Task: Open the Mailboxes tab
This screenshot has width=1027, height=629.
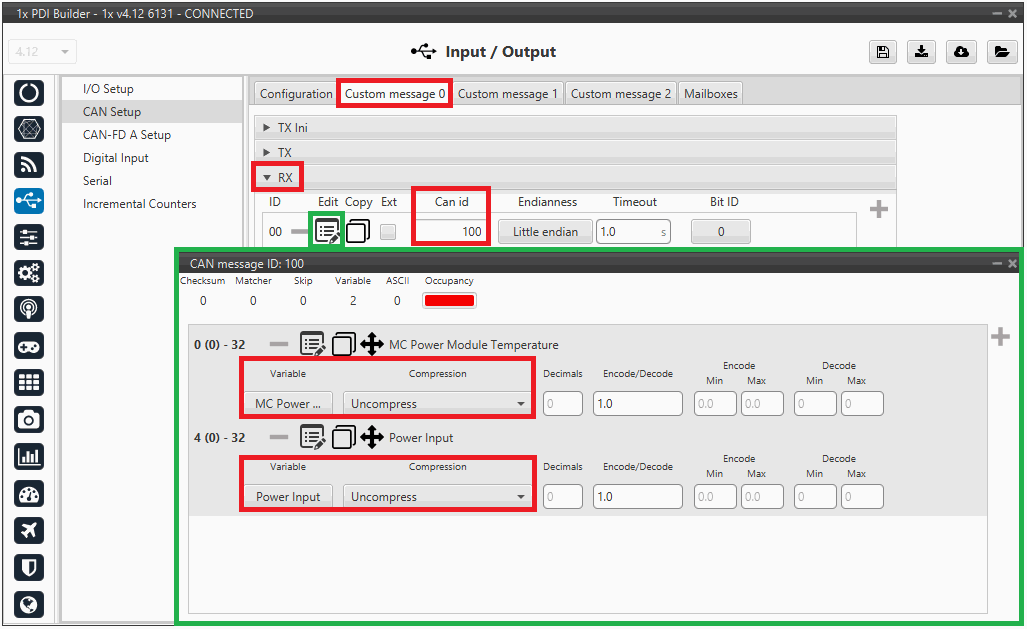Action: (710, 94)
